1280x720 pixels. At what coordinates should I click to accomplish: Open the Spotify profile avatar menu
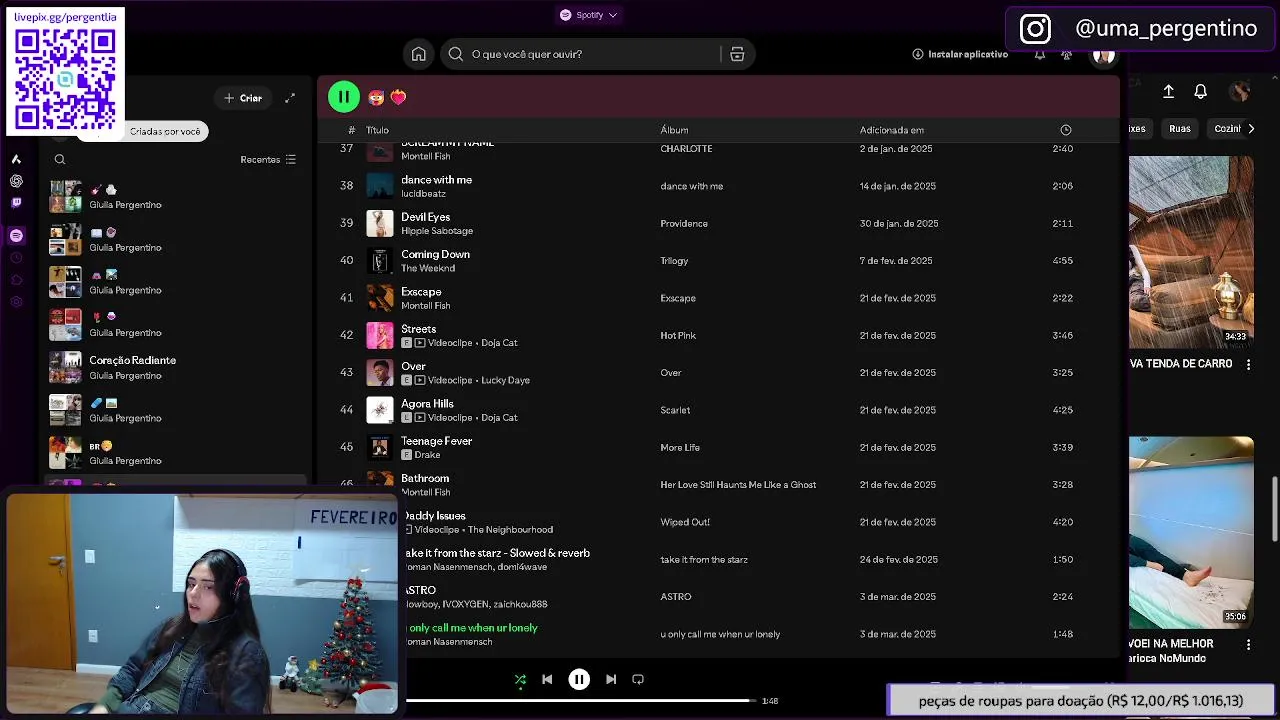(1103, 55)
